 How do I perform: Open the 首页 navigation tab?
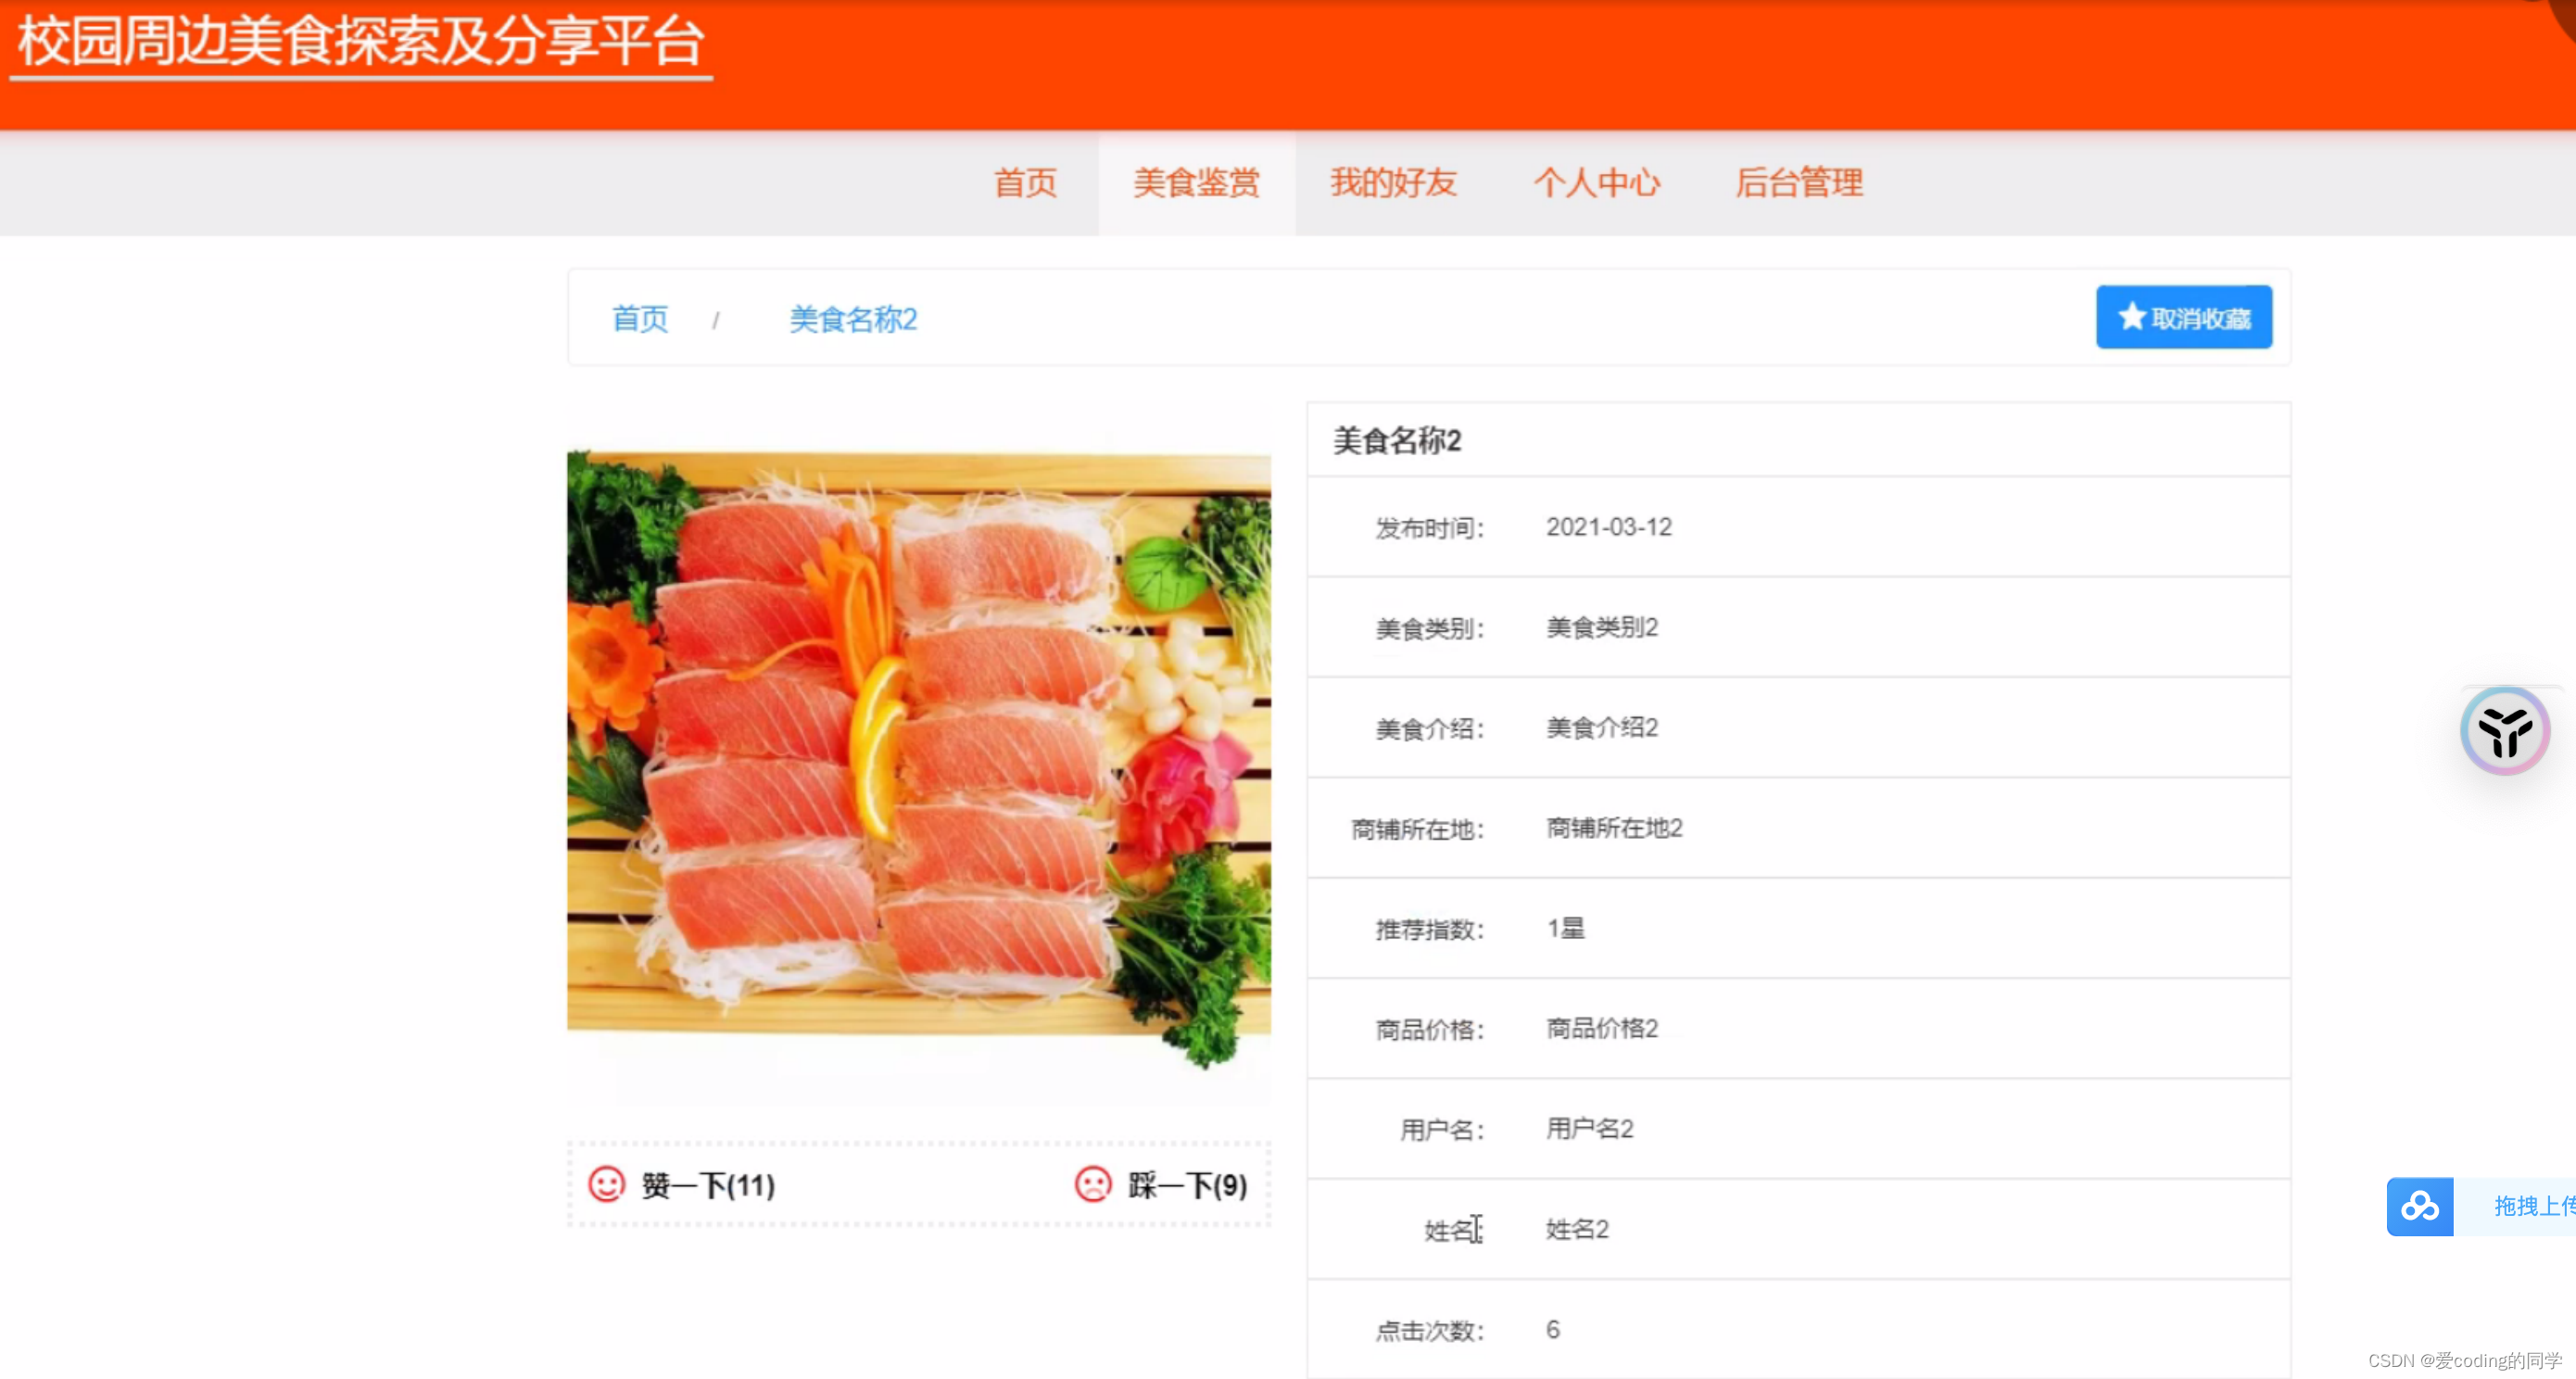point(1025,183)
